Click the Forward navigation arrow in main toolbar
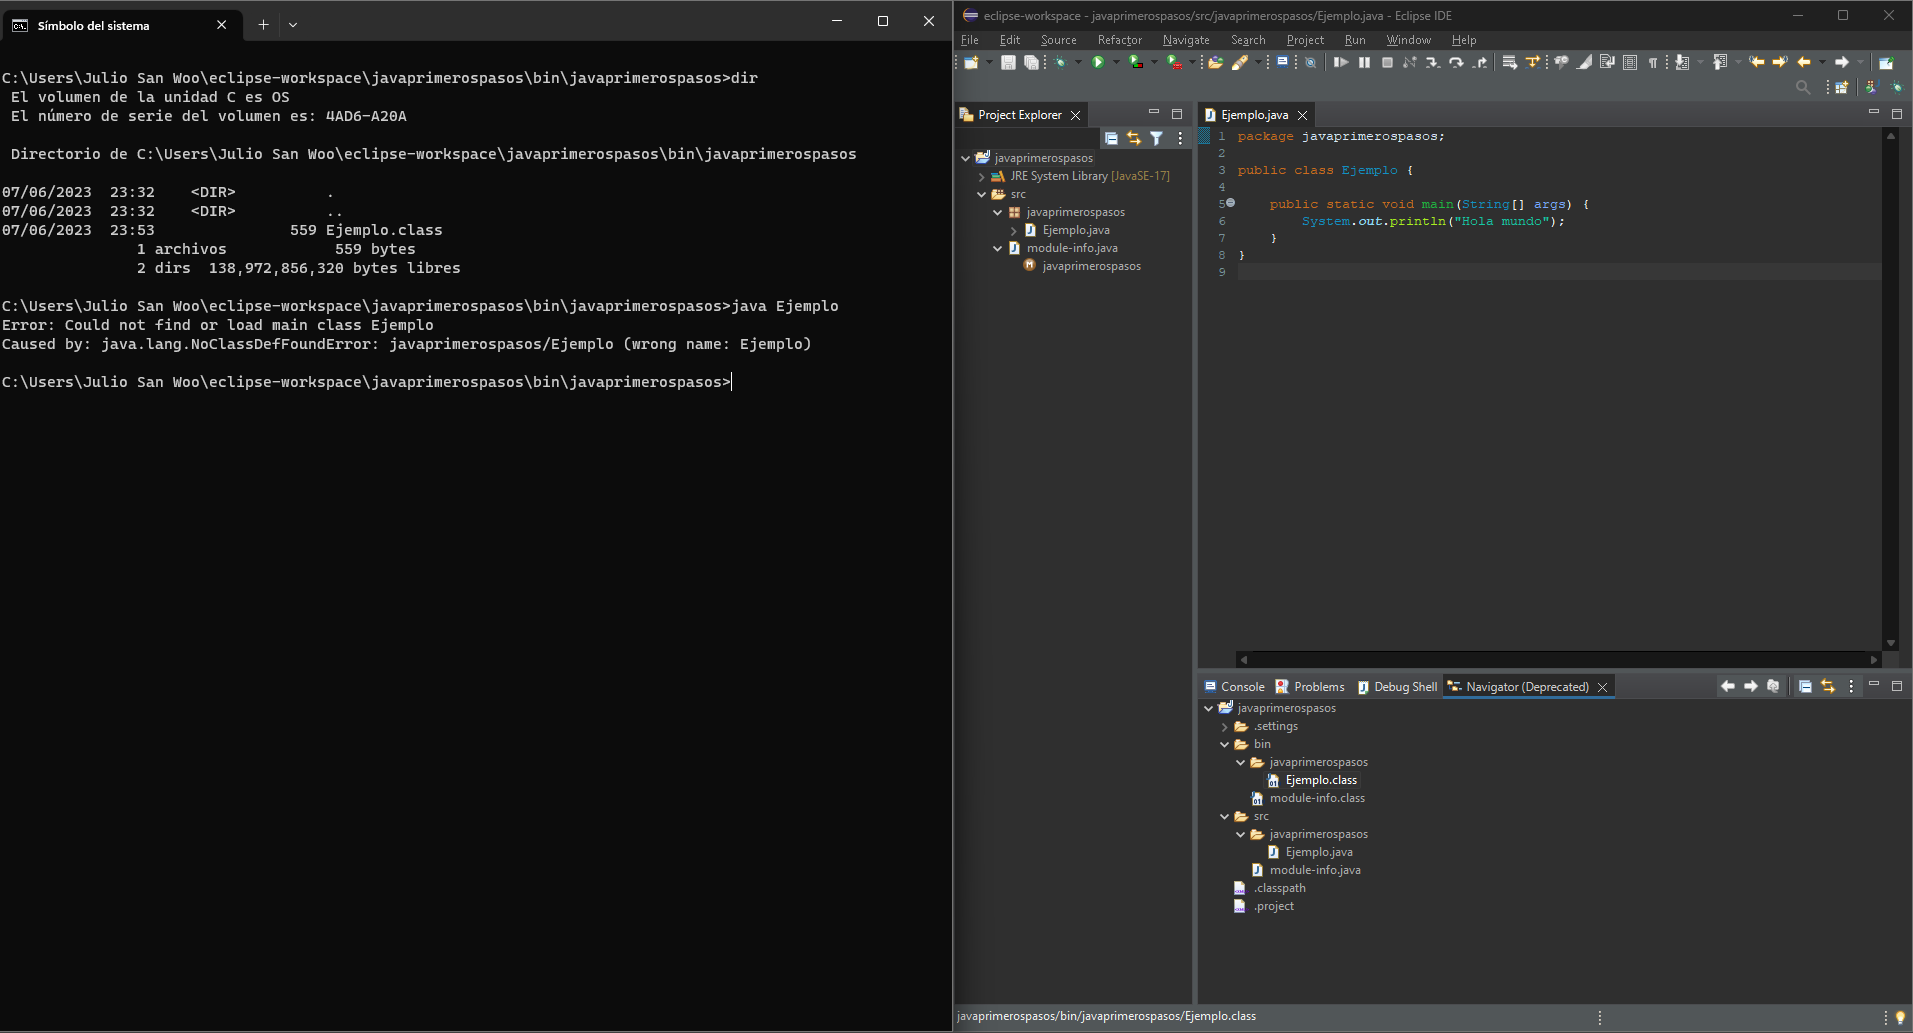The height and width of the screenshot is (1033, 1913). click(x=1841, y=62)
